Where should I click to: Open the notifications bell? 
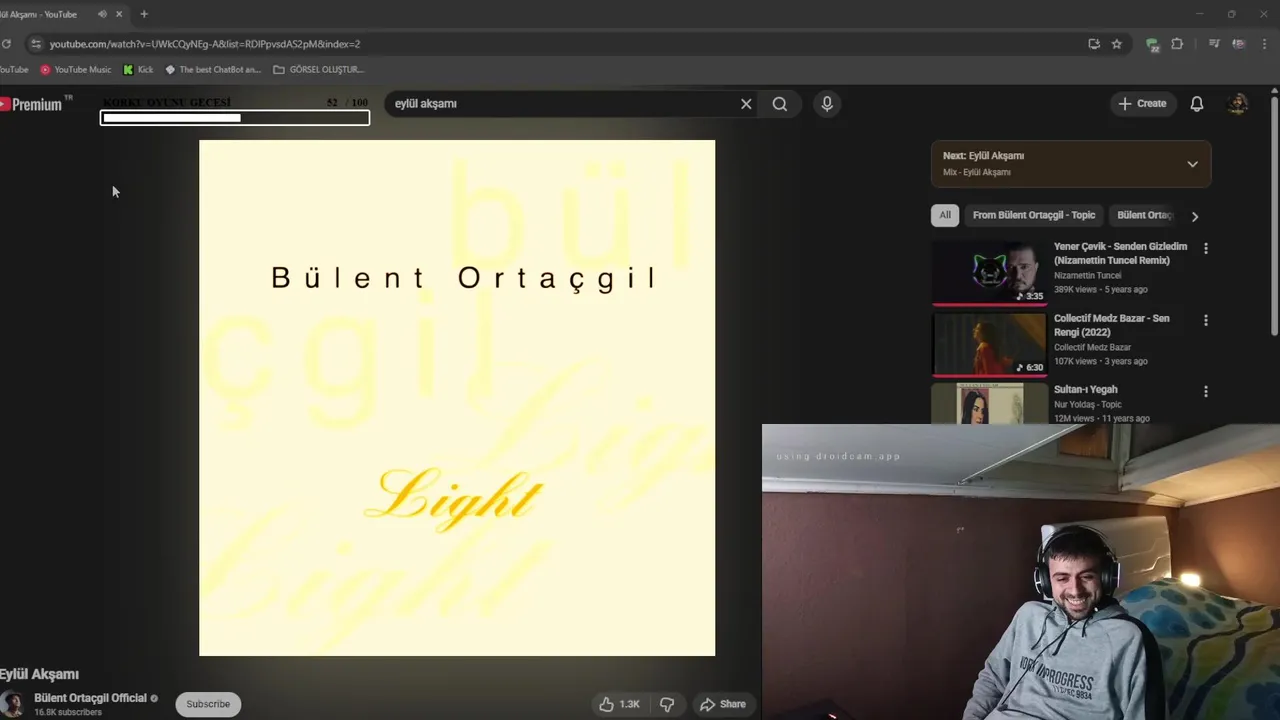[1197, 104]
